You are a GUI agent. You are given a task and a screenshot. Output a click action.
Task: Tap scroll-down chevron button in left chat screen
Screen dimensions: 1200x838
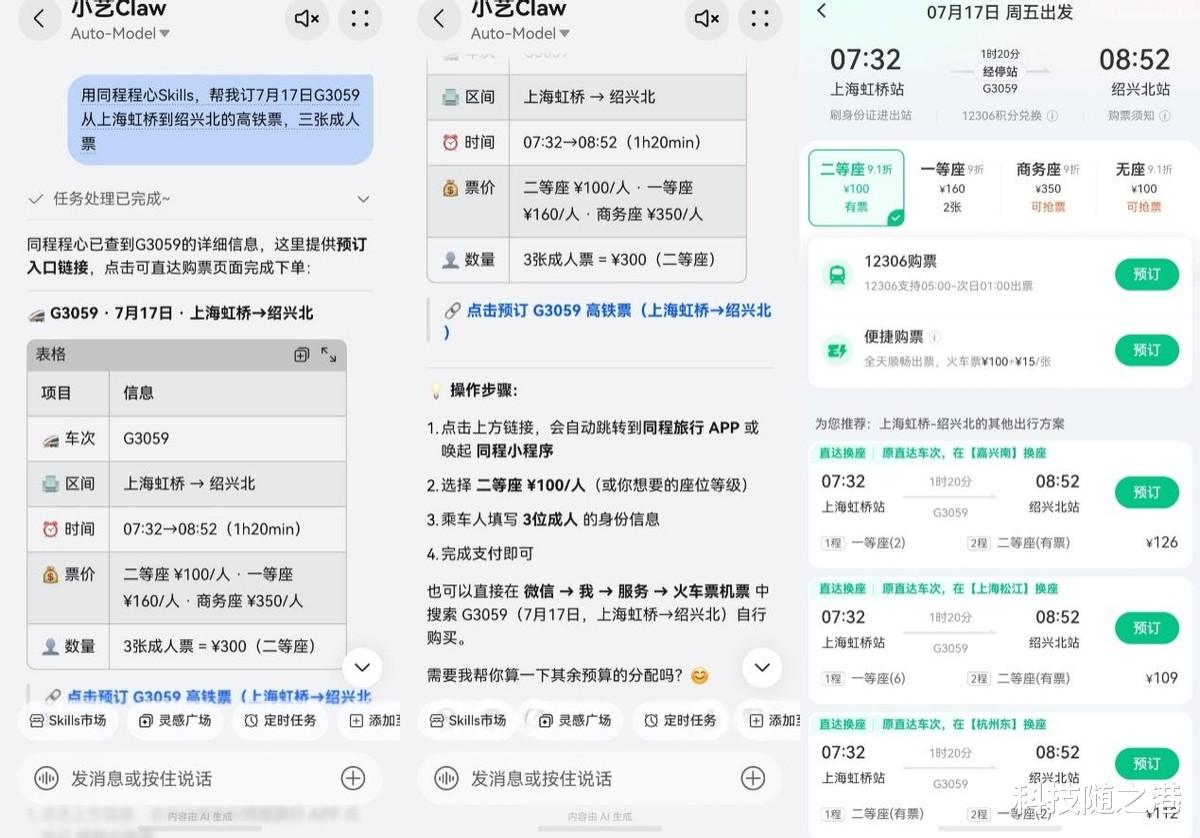(362, 667)
